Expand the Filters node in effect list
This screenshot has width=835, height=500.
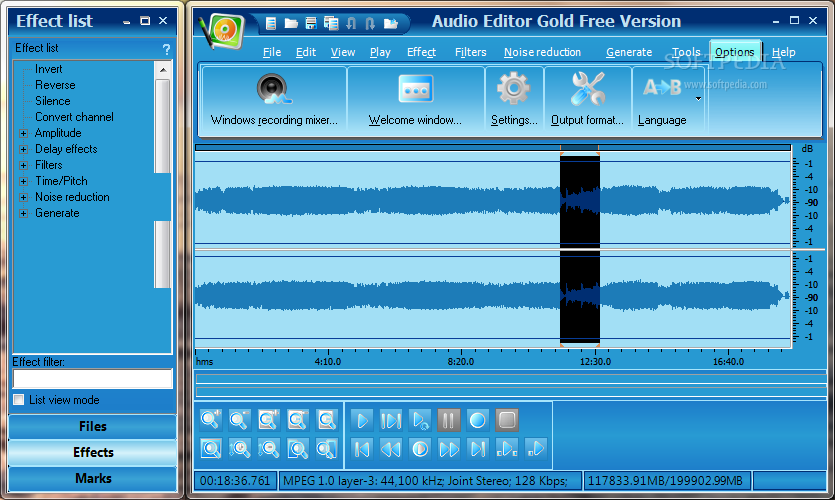point(23,165)
